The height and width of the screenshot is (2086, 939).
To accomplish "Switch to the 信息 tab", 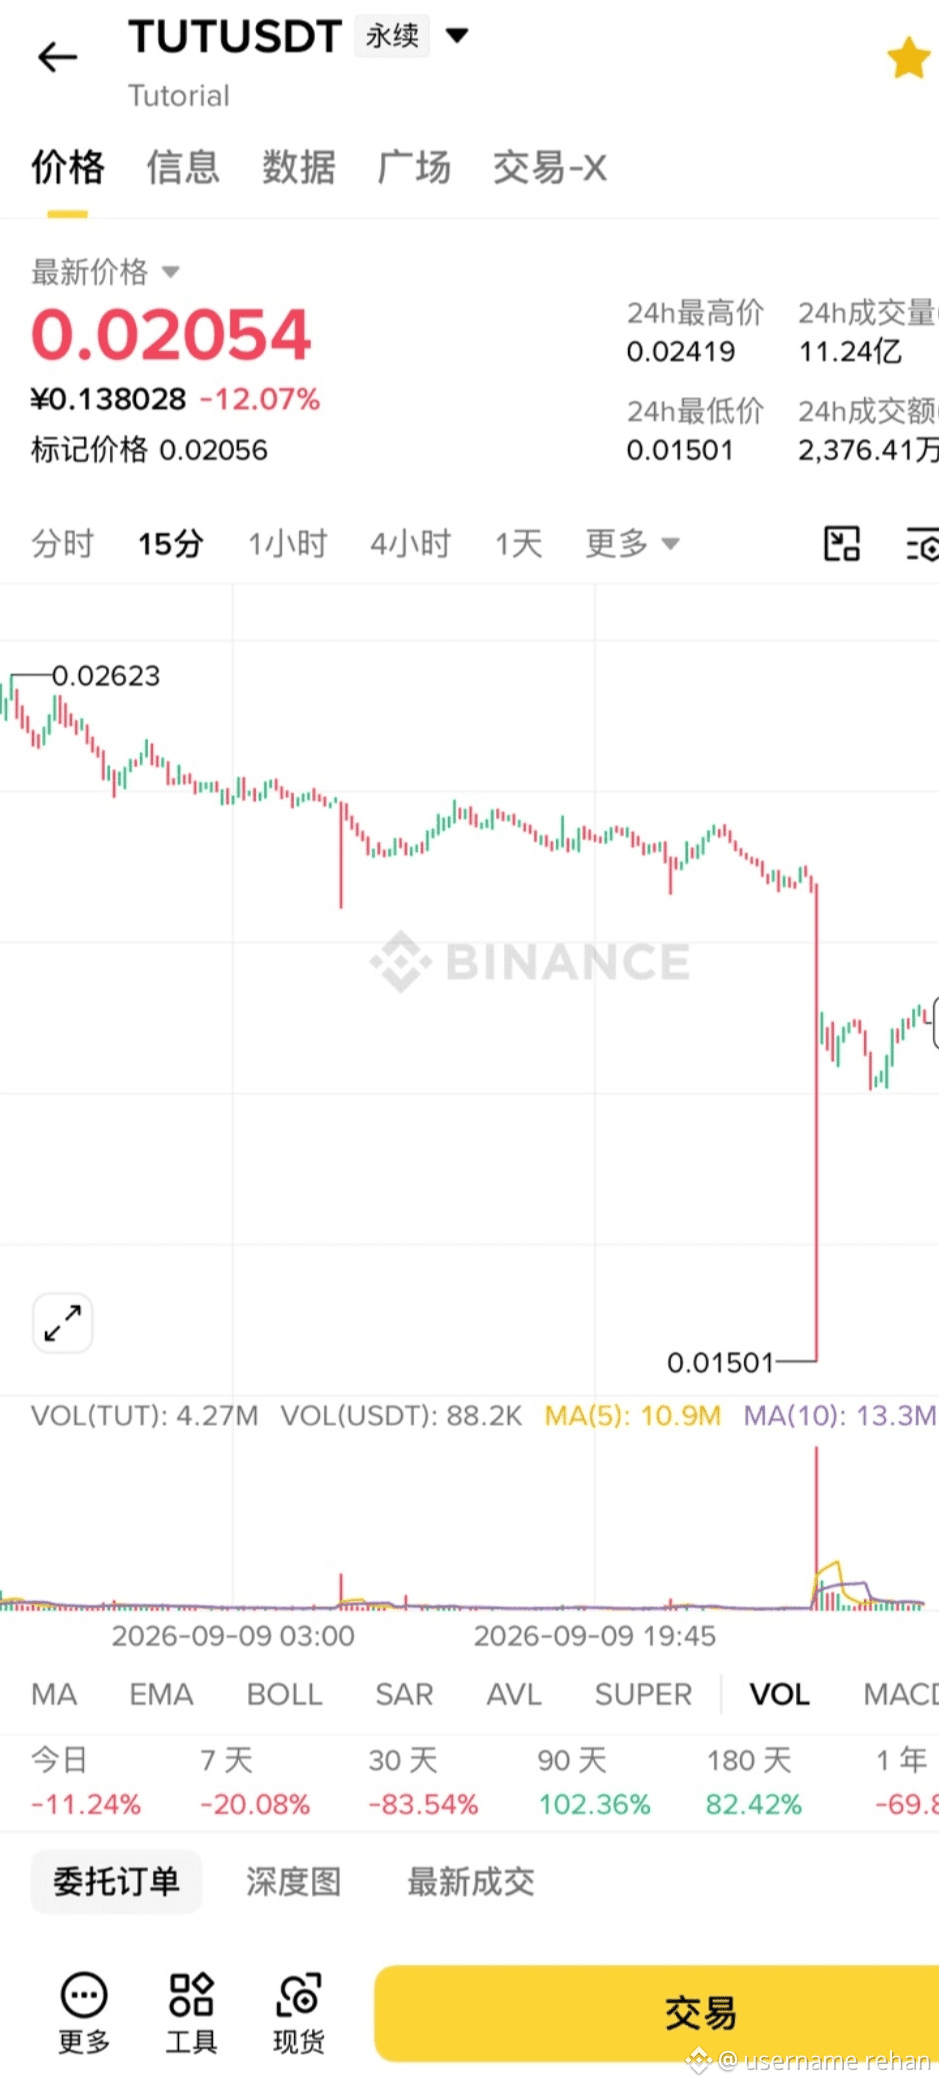I will click(183, 167).
